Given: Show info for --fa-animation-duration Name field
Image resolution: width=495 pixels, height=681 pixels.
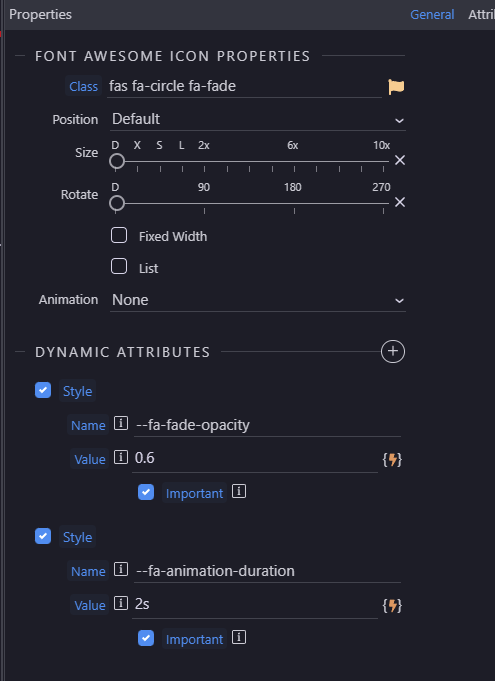Looking at the screenshot, I should pyautogui.click(x=121, y=569).
